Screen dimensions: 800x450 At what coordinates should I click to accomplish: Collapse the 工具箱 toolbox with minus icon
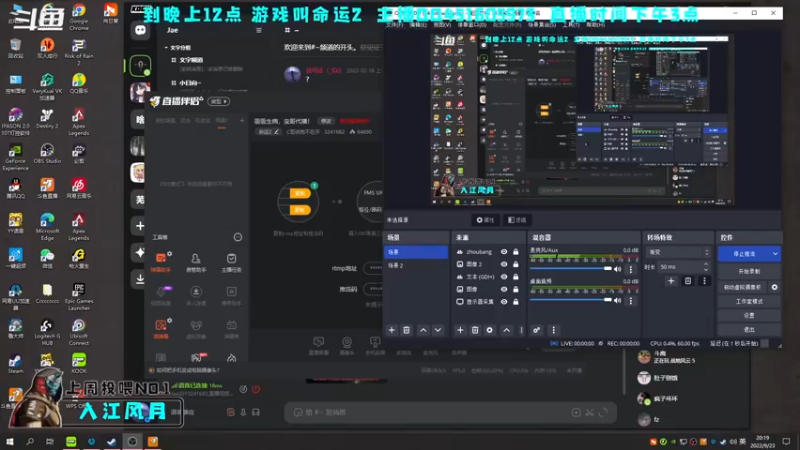[238, 237]
